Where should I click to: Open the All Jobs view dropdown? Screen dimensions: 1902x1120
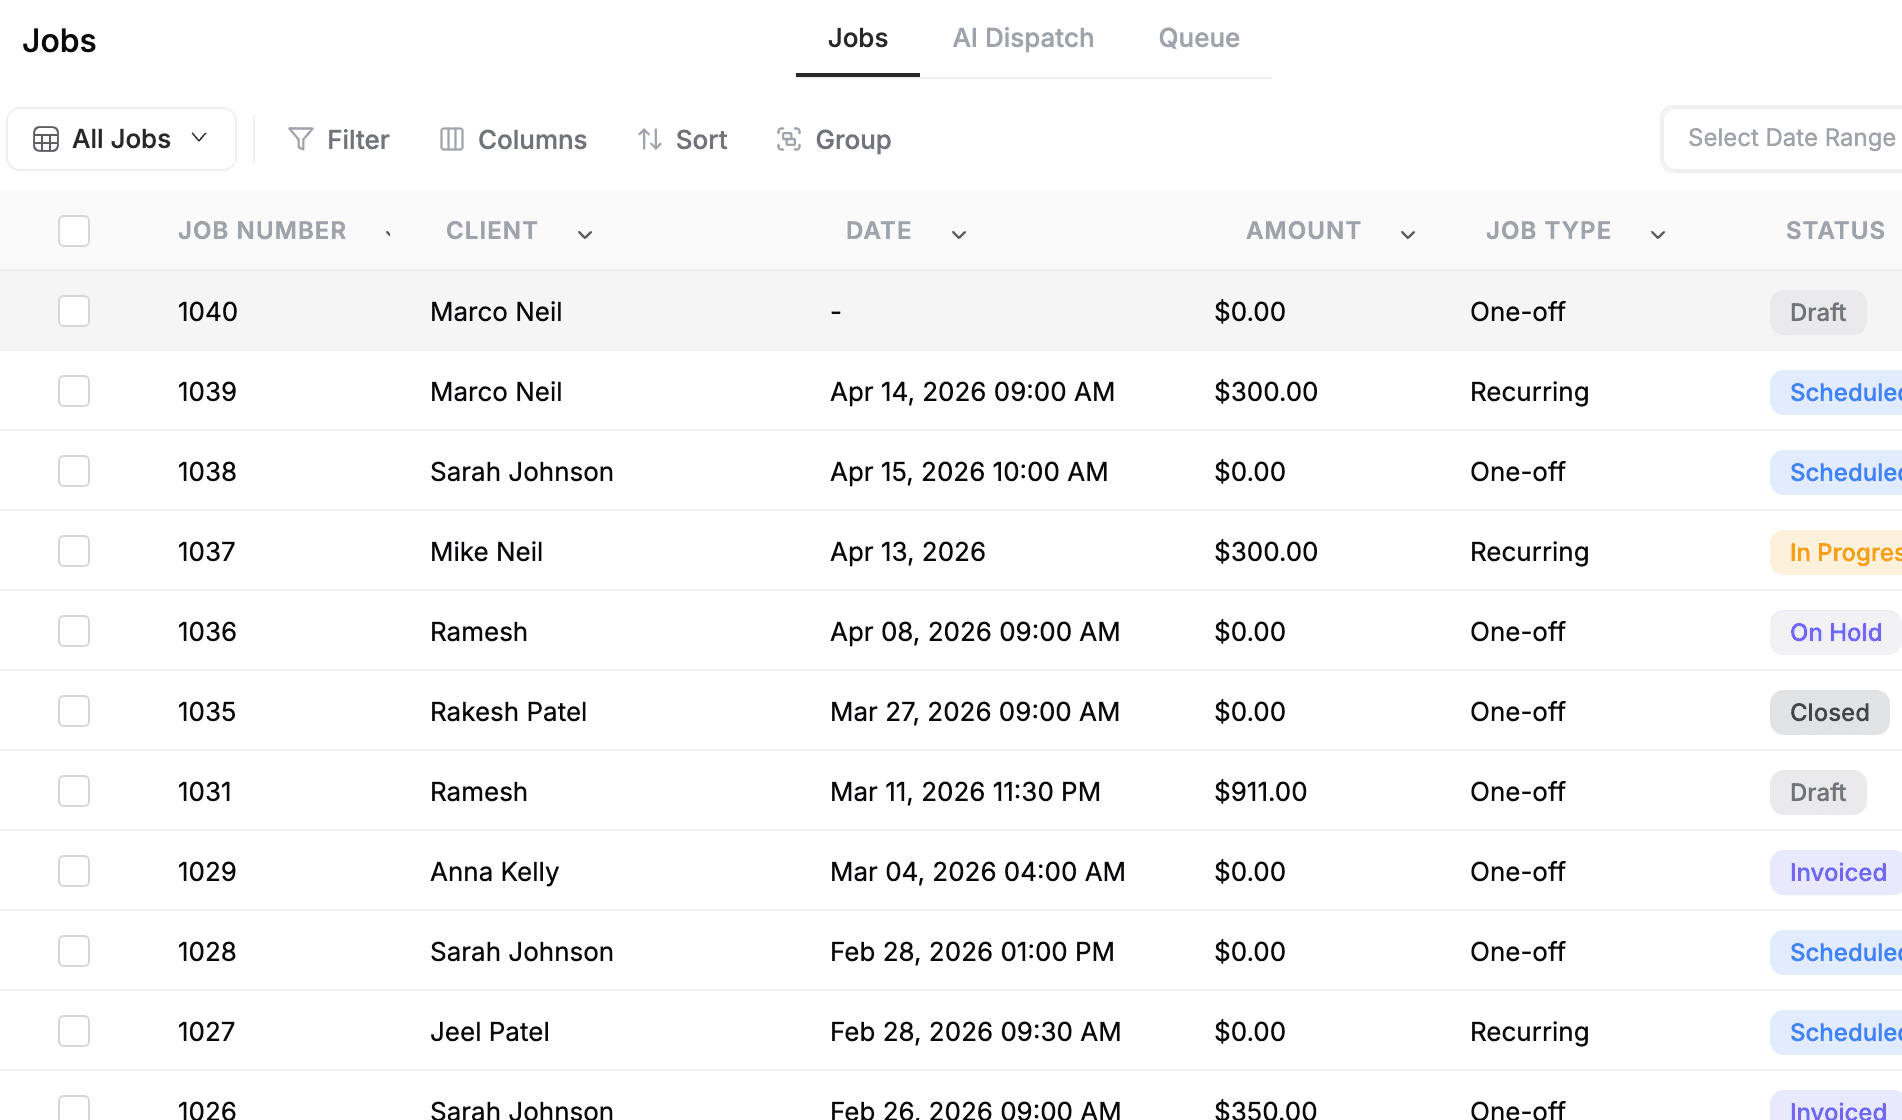(x=122, y=139)
